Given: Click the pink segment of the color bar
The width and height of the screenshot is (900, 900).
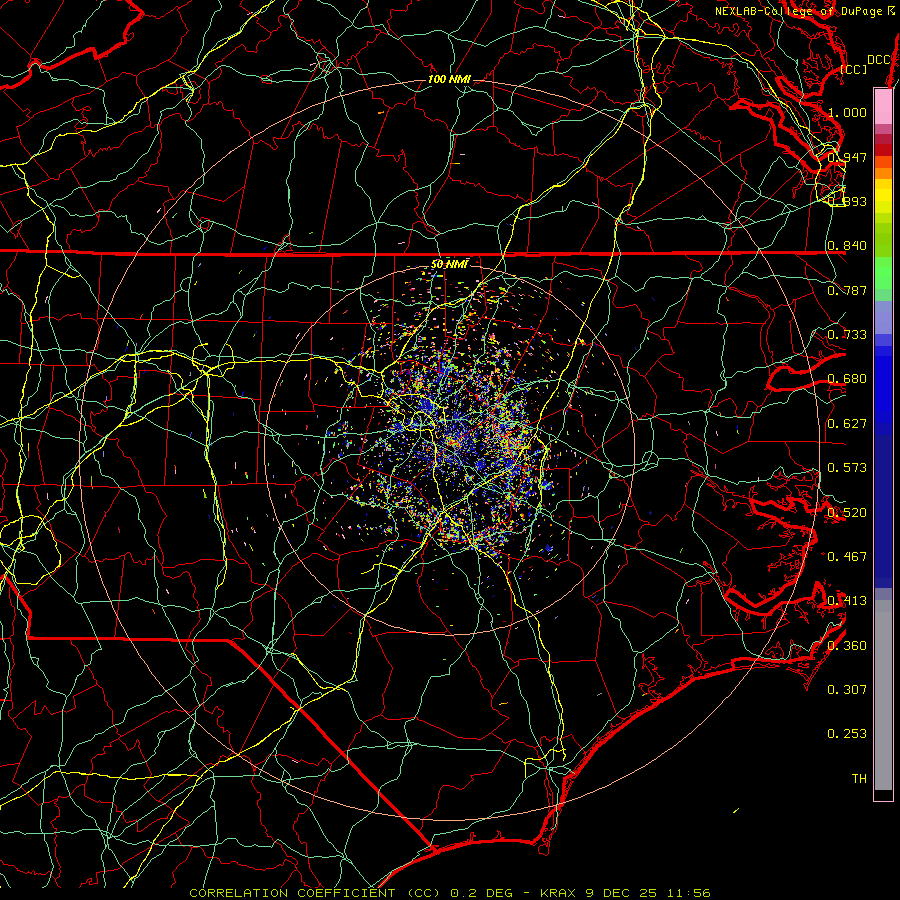Looking at the screenshot, I should point(883,107).
